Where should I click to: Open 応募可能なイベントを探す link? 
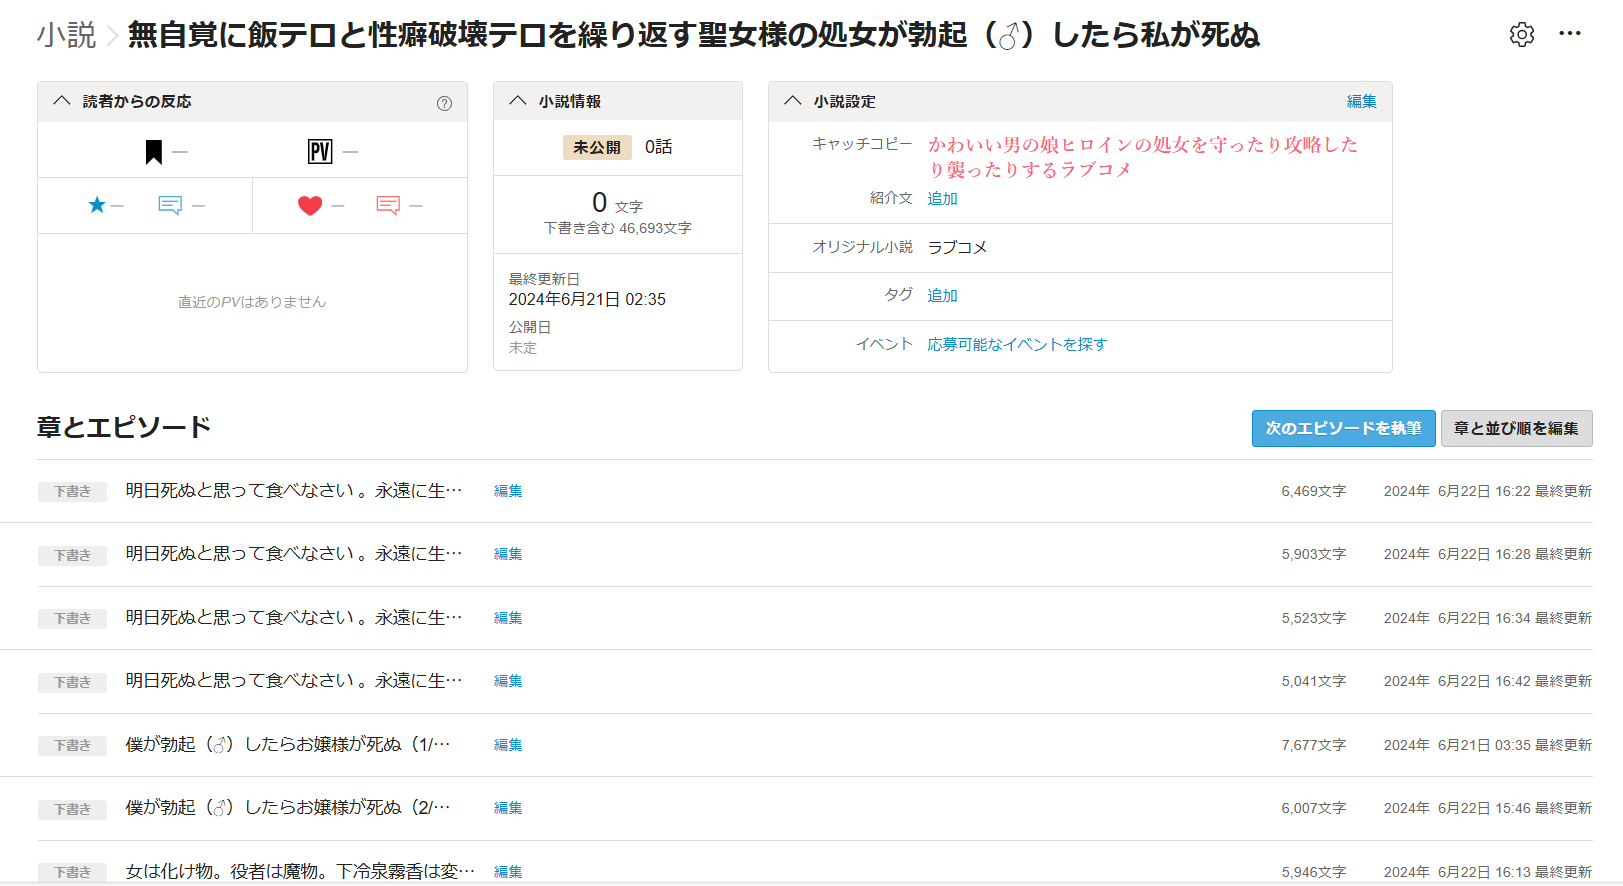[1016, 344]
